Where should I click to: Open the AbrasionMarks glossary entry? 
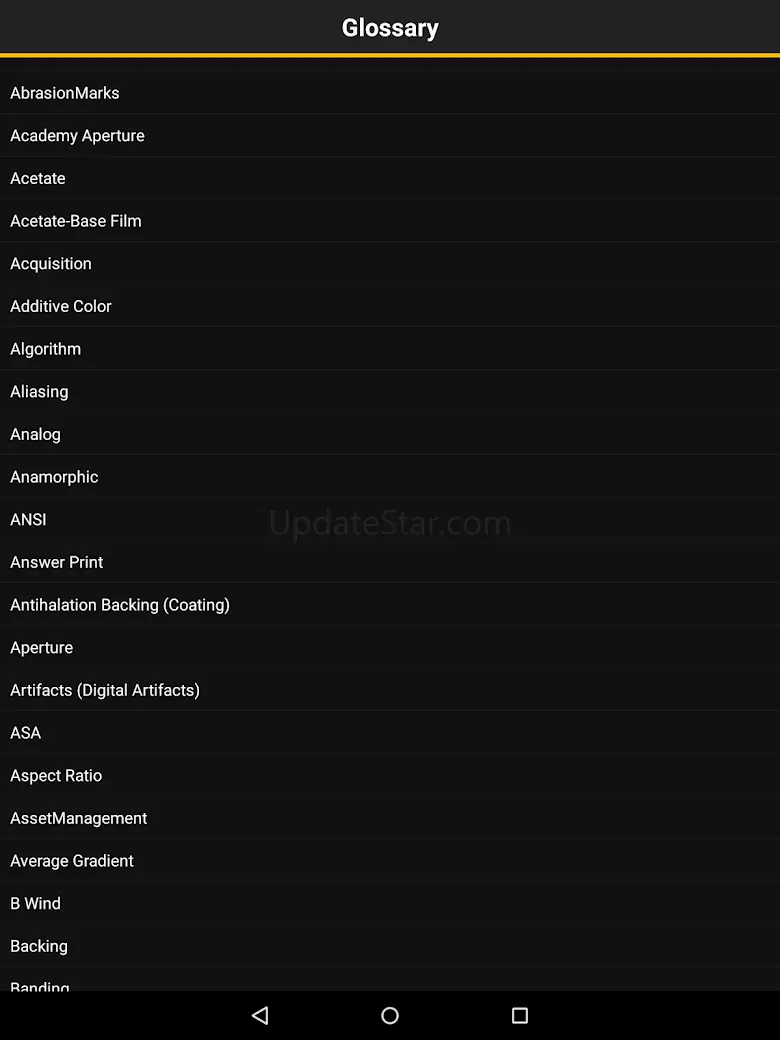390,93
